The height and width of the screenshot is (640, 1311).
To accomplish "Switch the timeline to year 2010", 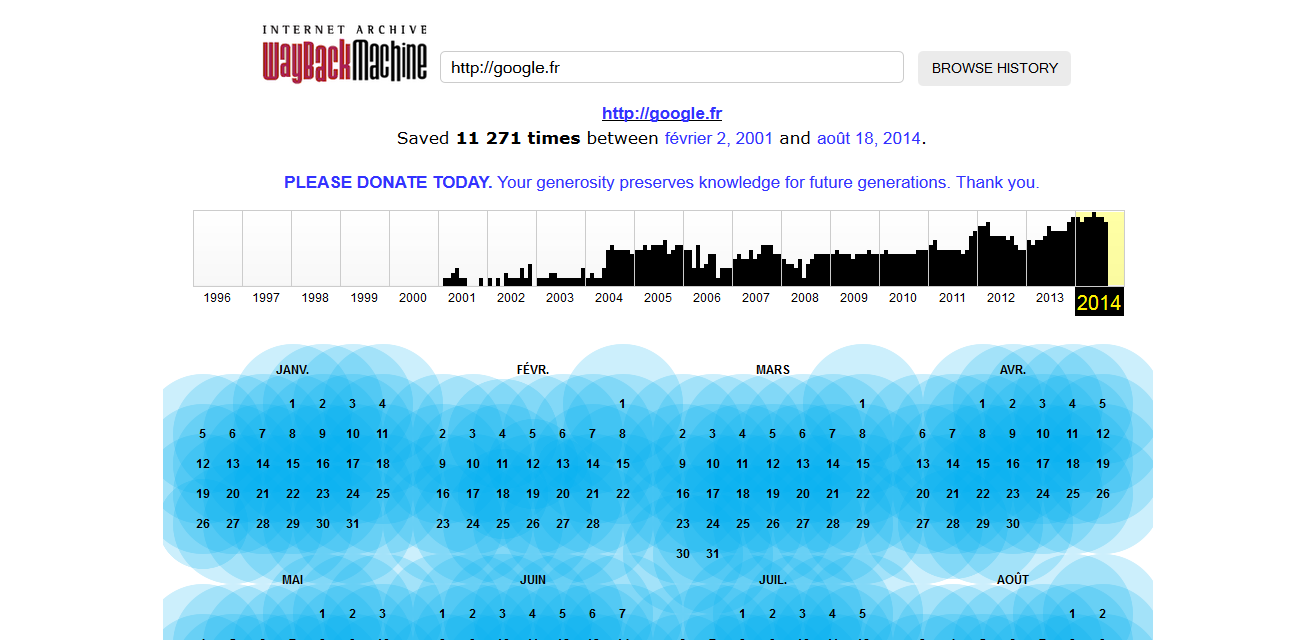I will (903, 297).
